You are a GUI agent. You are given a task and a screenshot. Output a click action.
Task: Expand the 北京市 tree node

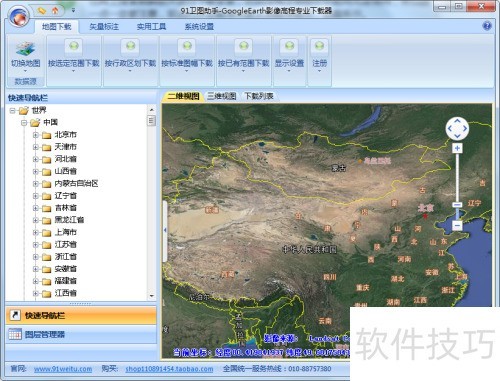(36, 135)
